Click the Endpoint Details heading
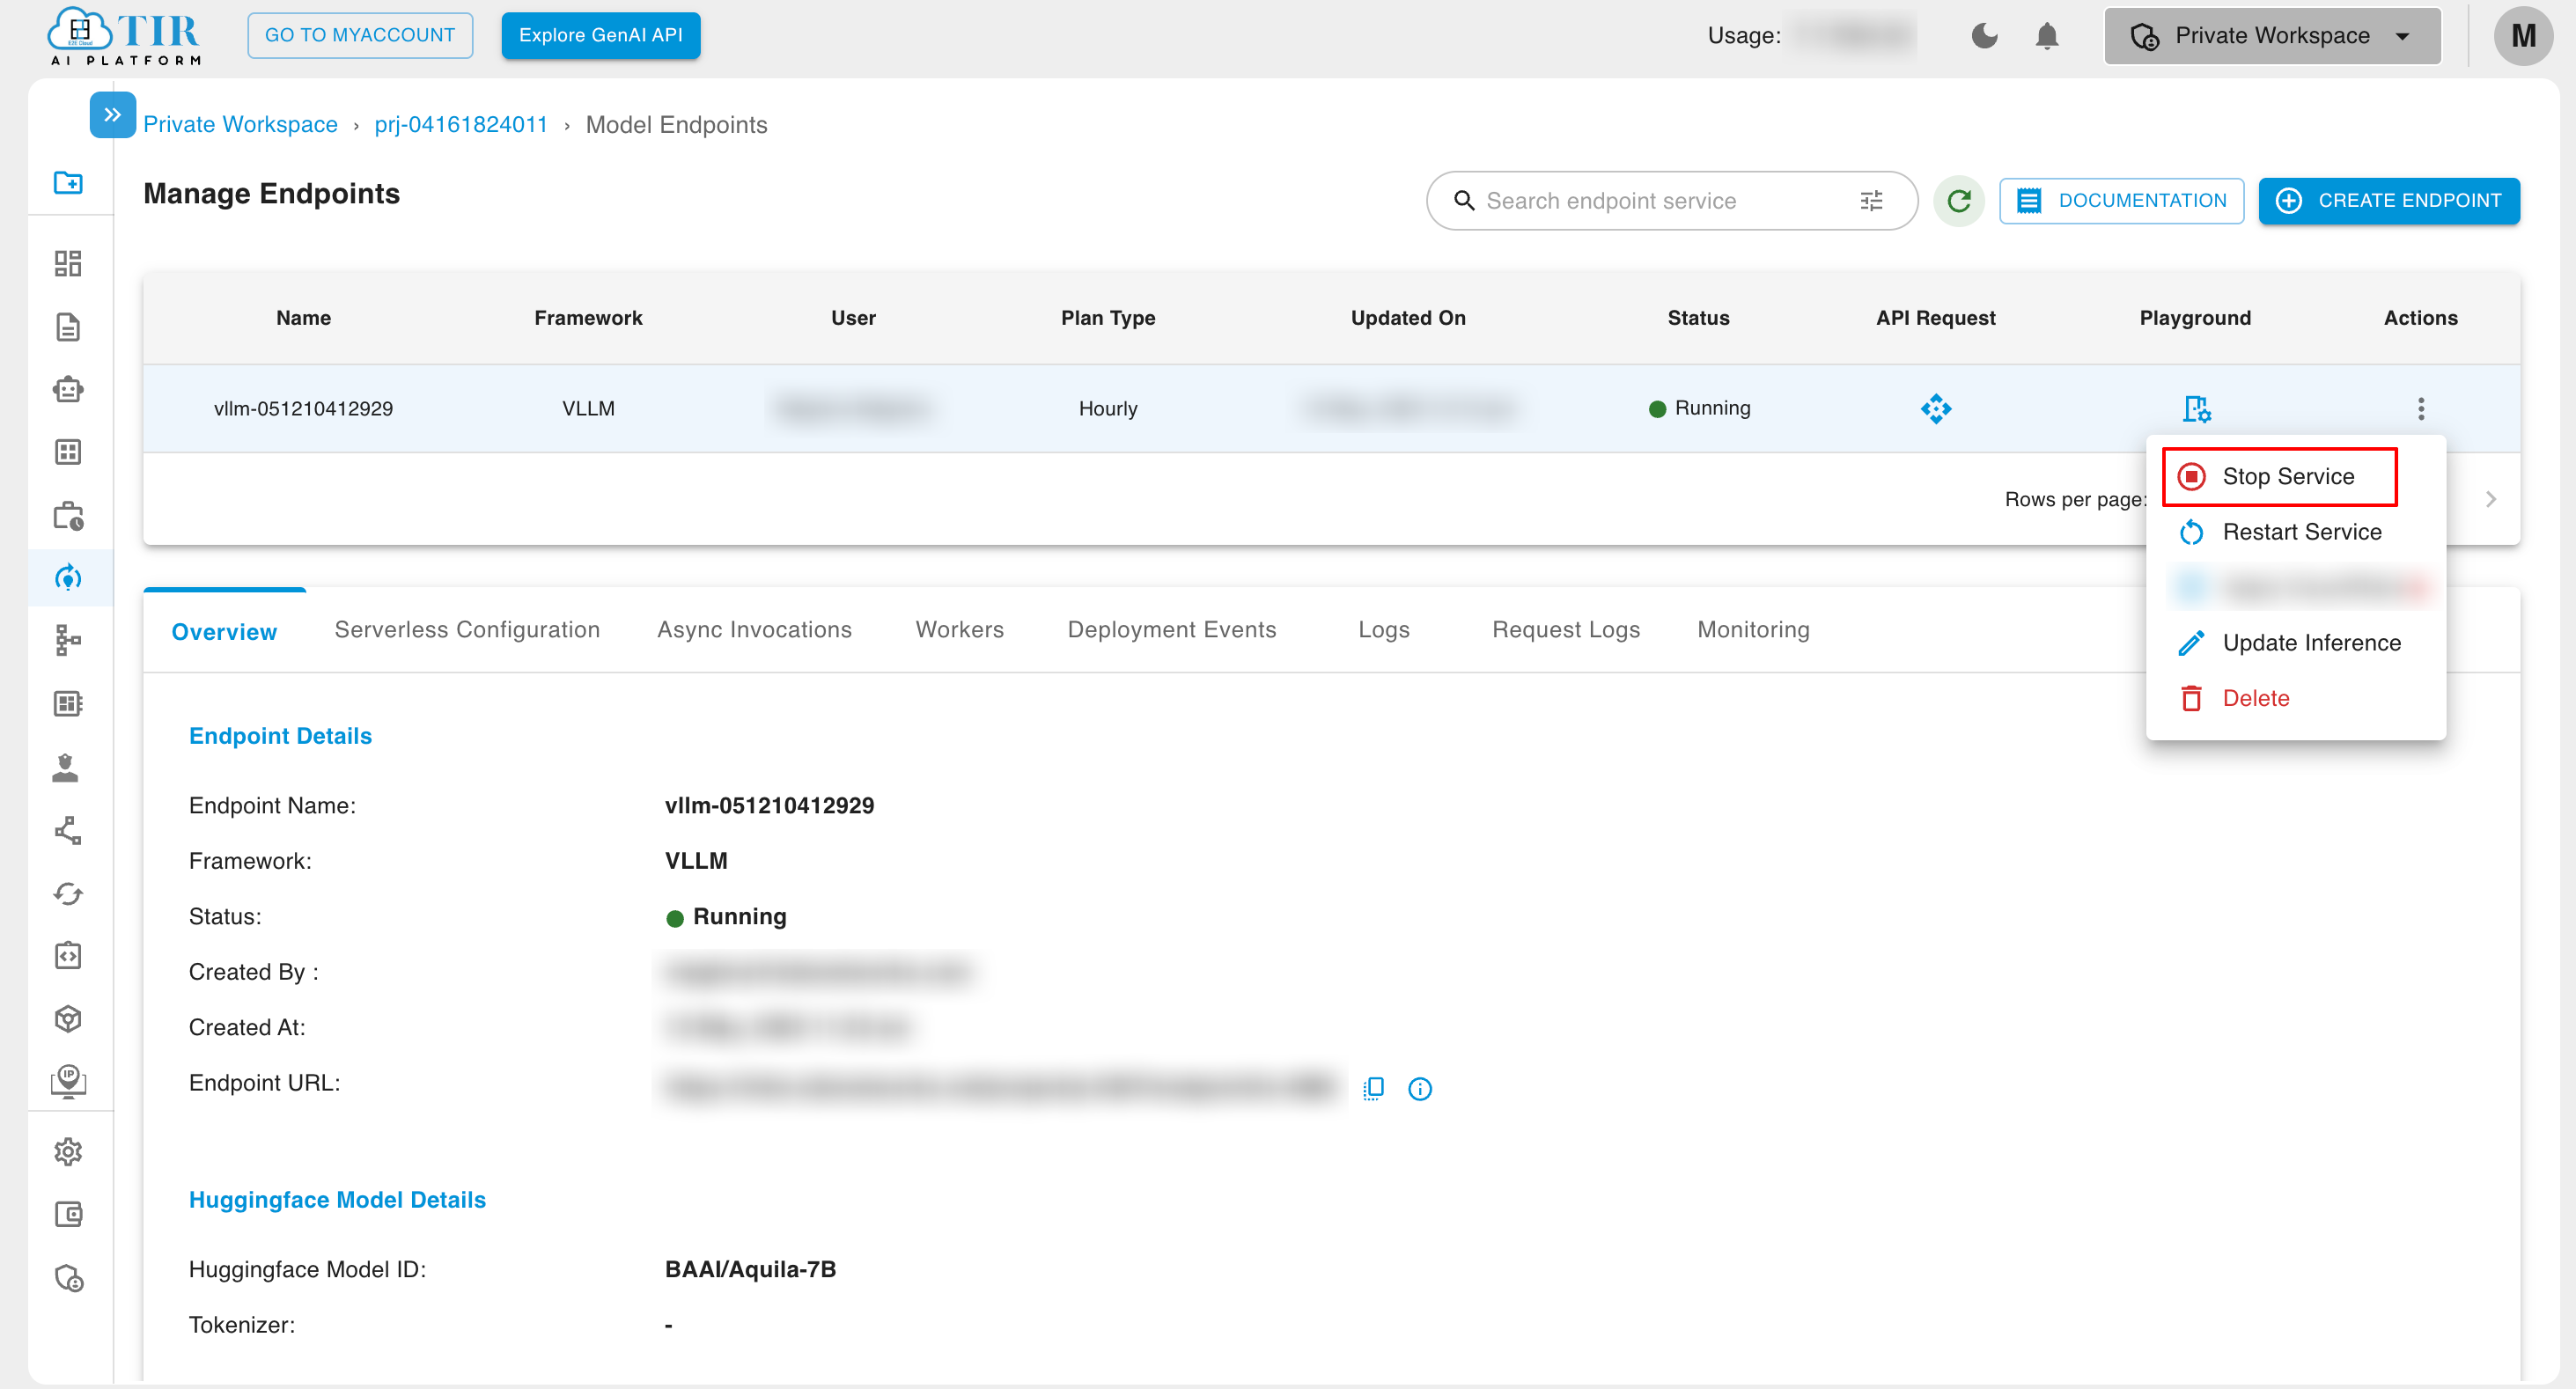This screenshot has height=1389, width=2576. pyautogui.click(x=280, y=736)
